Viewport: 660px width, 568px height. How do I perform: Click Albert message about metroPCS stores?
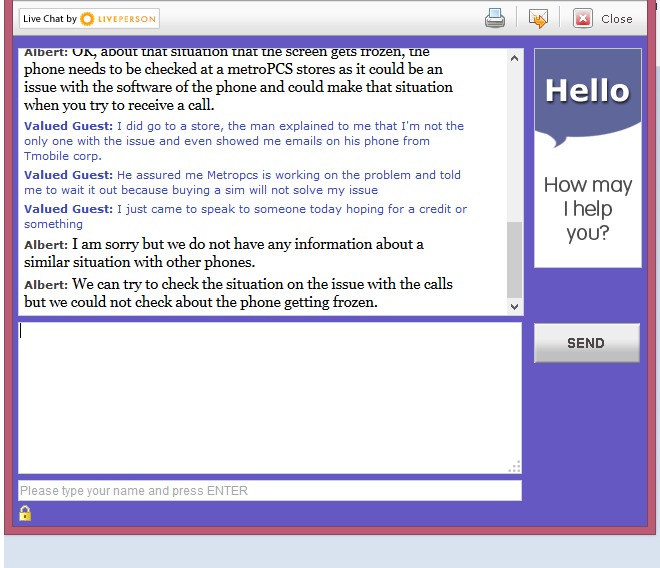[238, 81]
